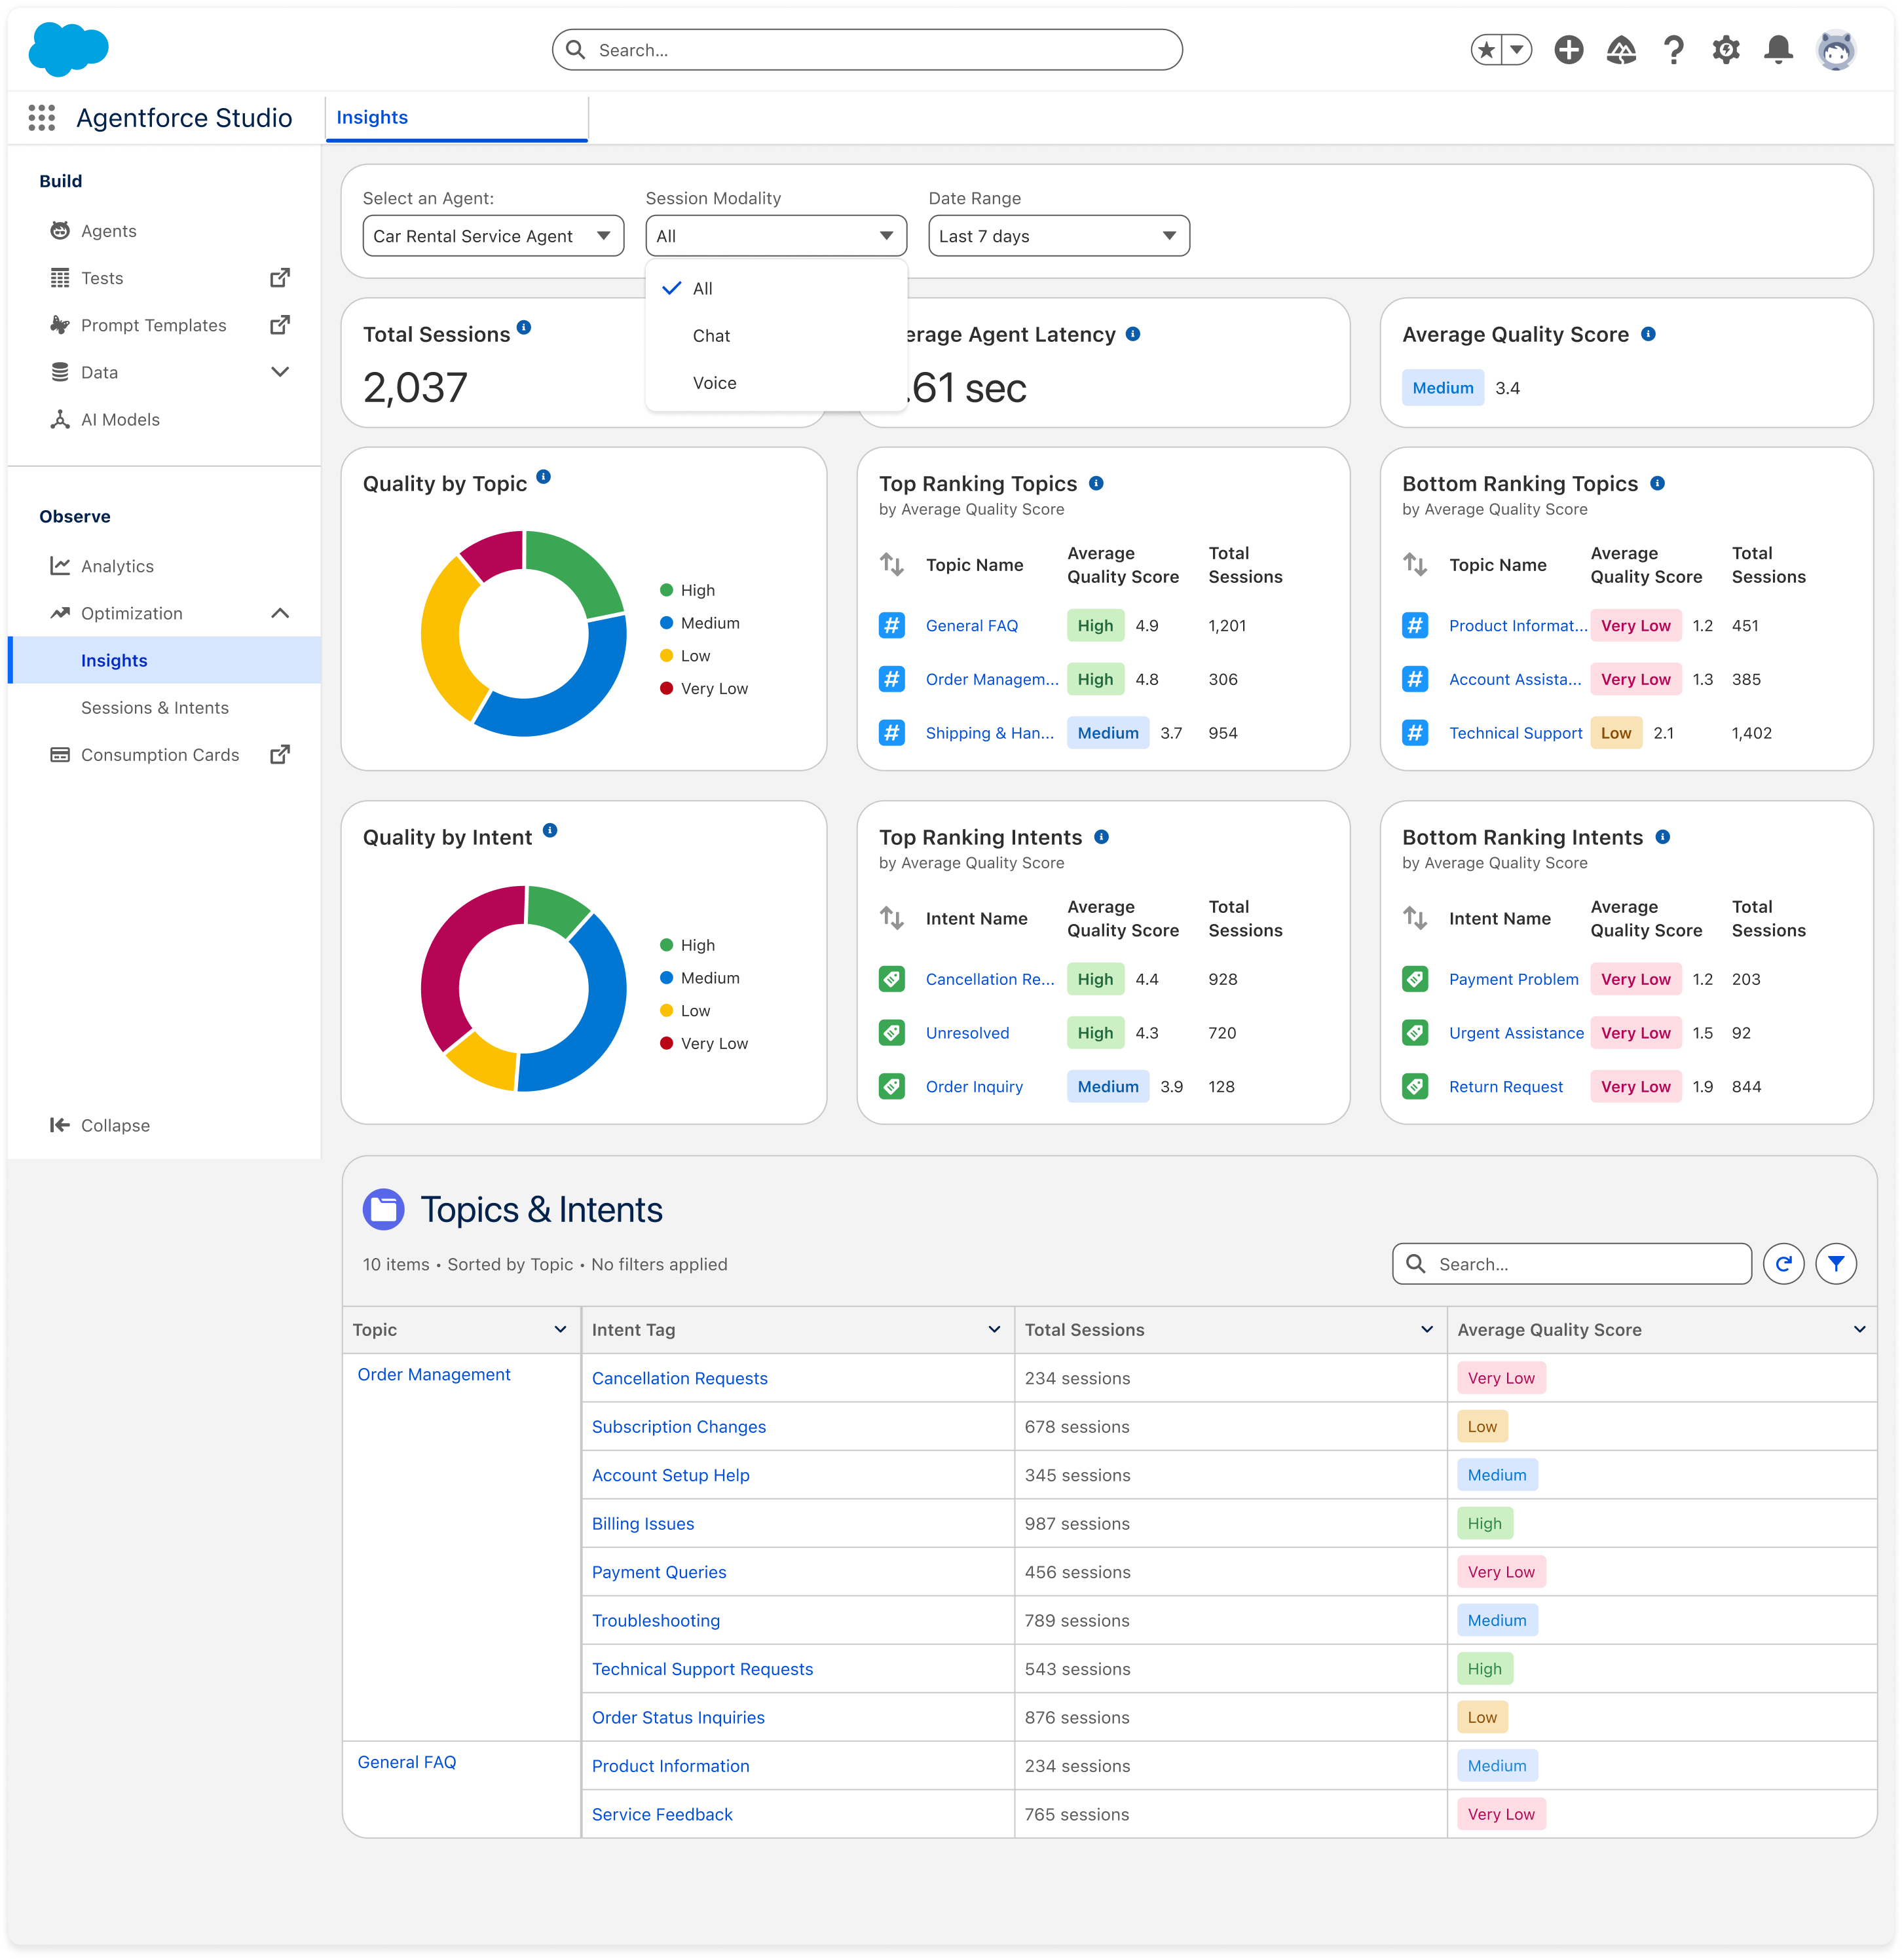Screen dimensions: 1902x1960
Task: Open Tests external link icon
Action: pos(280,278)
